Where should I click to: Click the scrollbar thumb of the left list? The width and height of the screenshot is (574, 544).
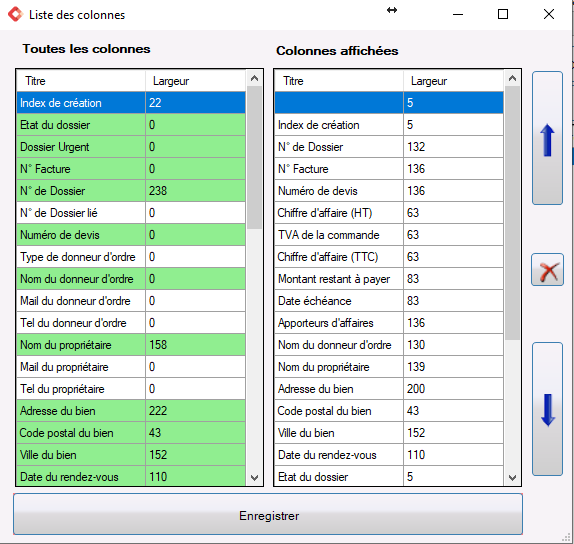coord(254,157)
